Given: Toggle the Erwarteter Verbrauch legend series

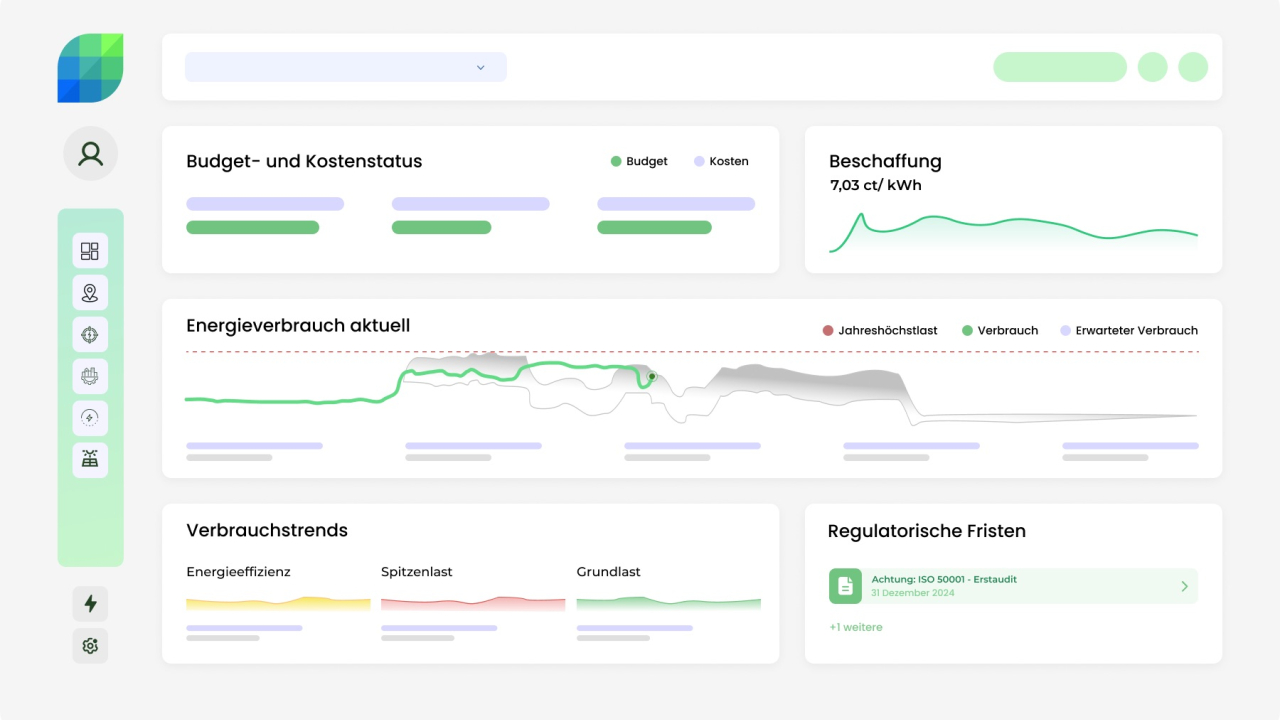Looking at the screenshot, I should pyautogui.click(x=1129, y=330).
